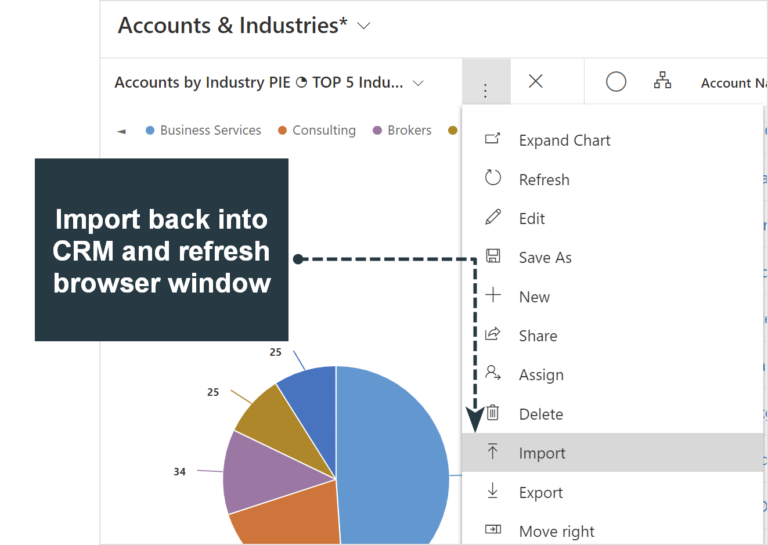Click the Assign person icon
Viewport: 768px width, 545px height.
pyautogui.click(x=492, y=374)
